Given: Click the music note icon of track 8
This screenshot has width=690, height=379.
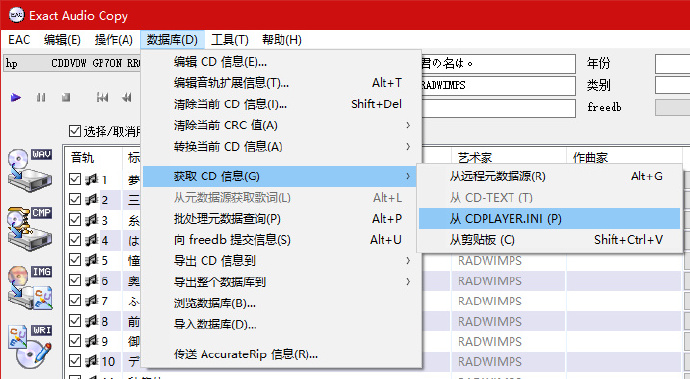Looking at the screenshot, I should point(92,321).
